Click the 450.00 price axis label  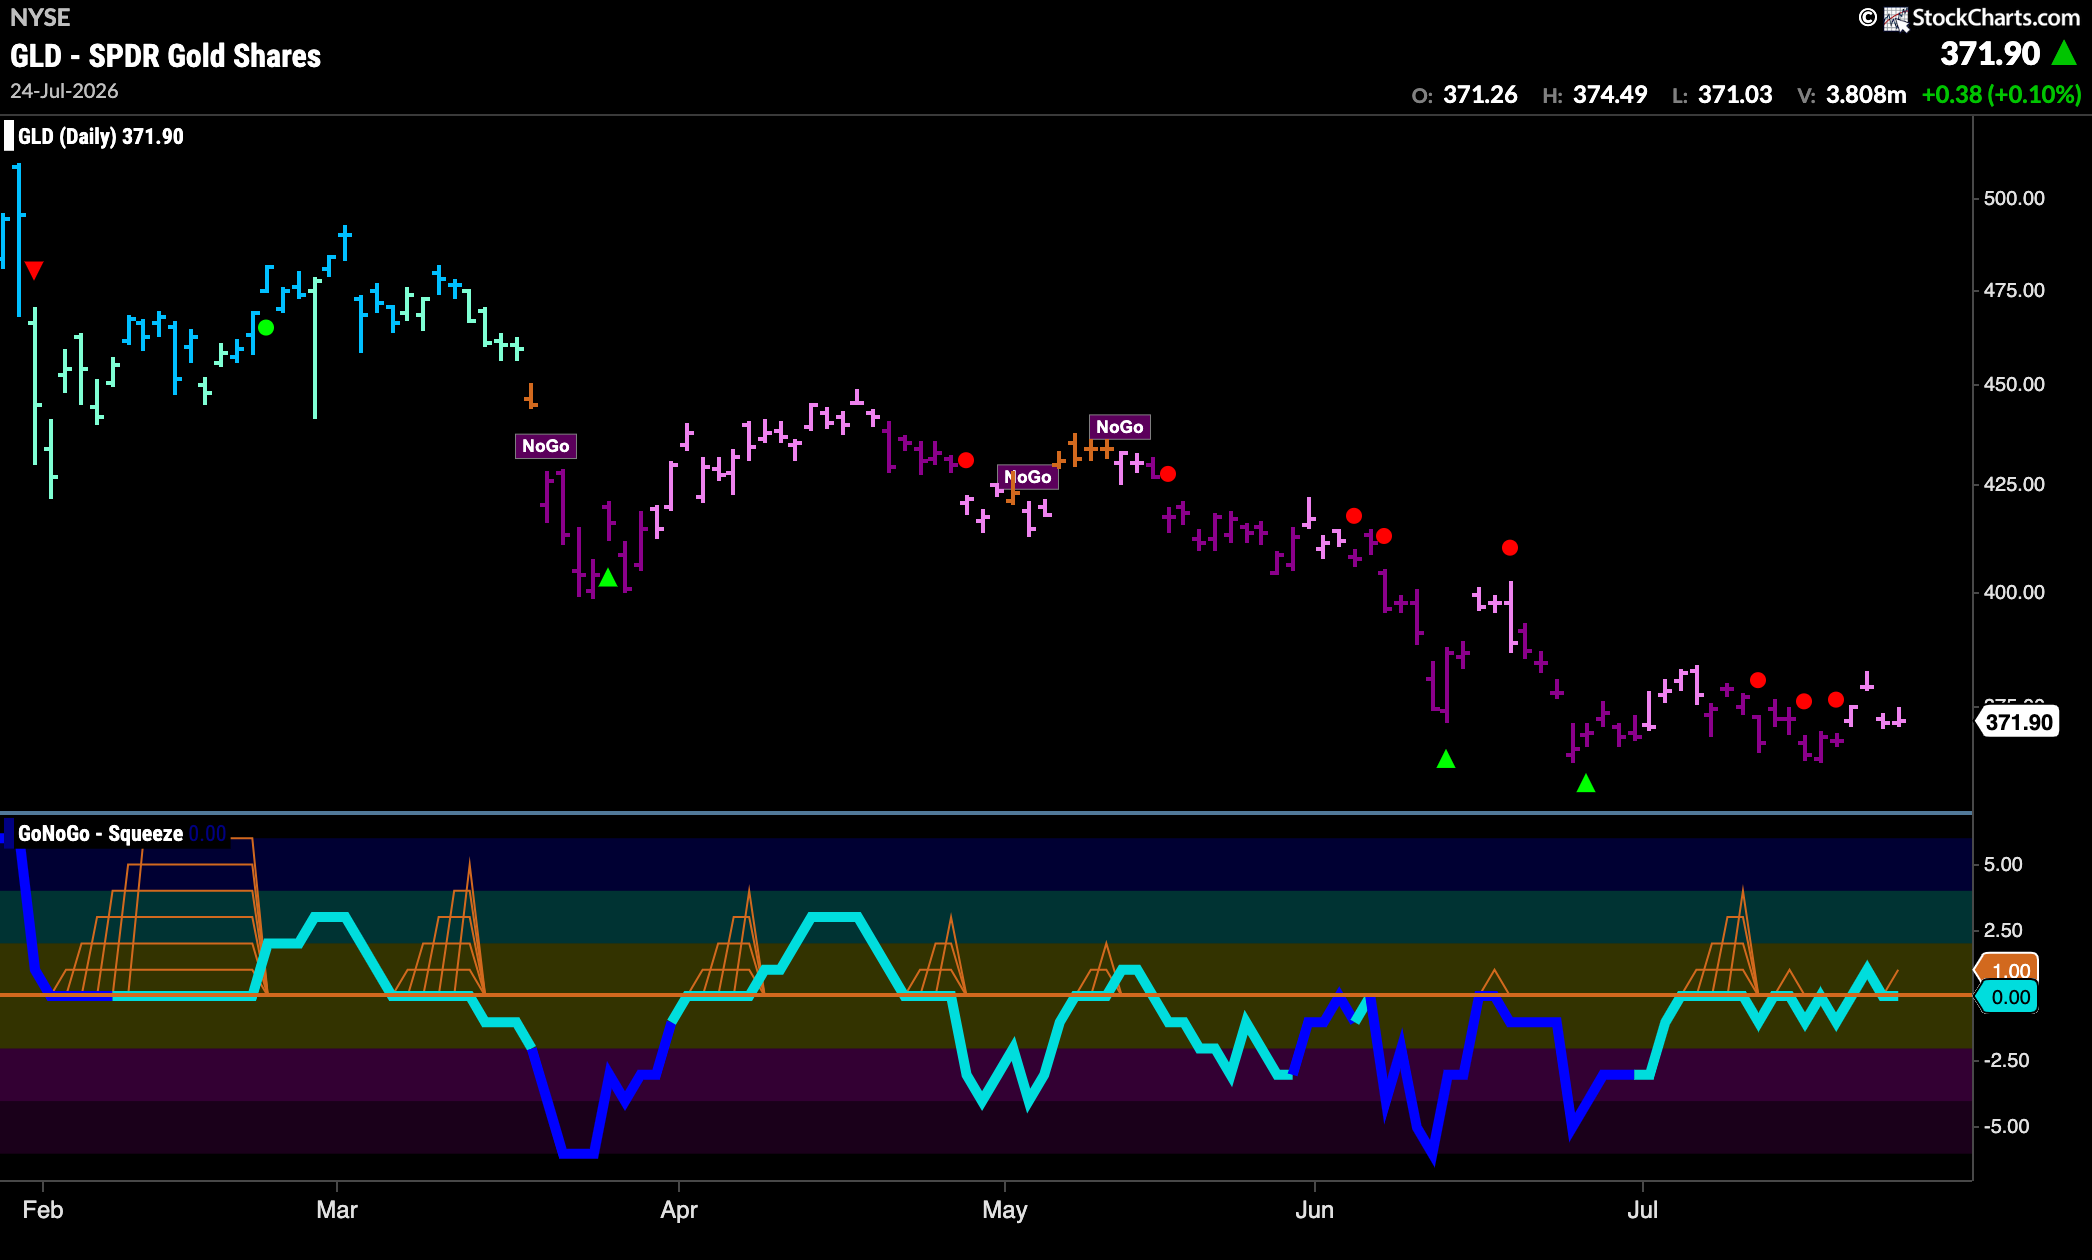[x=2014, y=384]
